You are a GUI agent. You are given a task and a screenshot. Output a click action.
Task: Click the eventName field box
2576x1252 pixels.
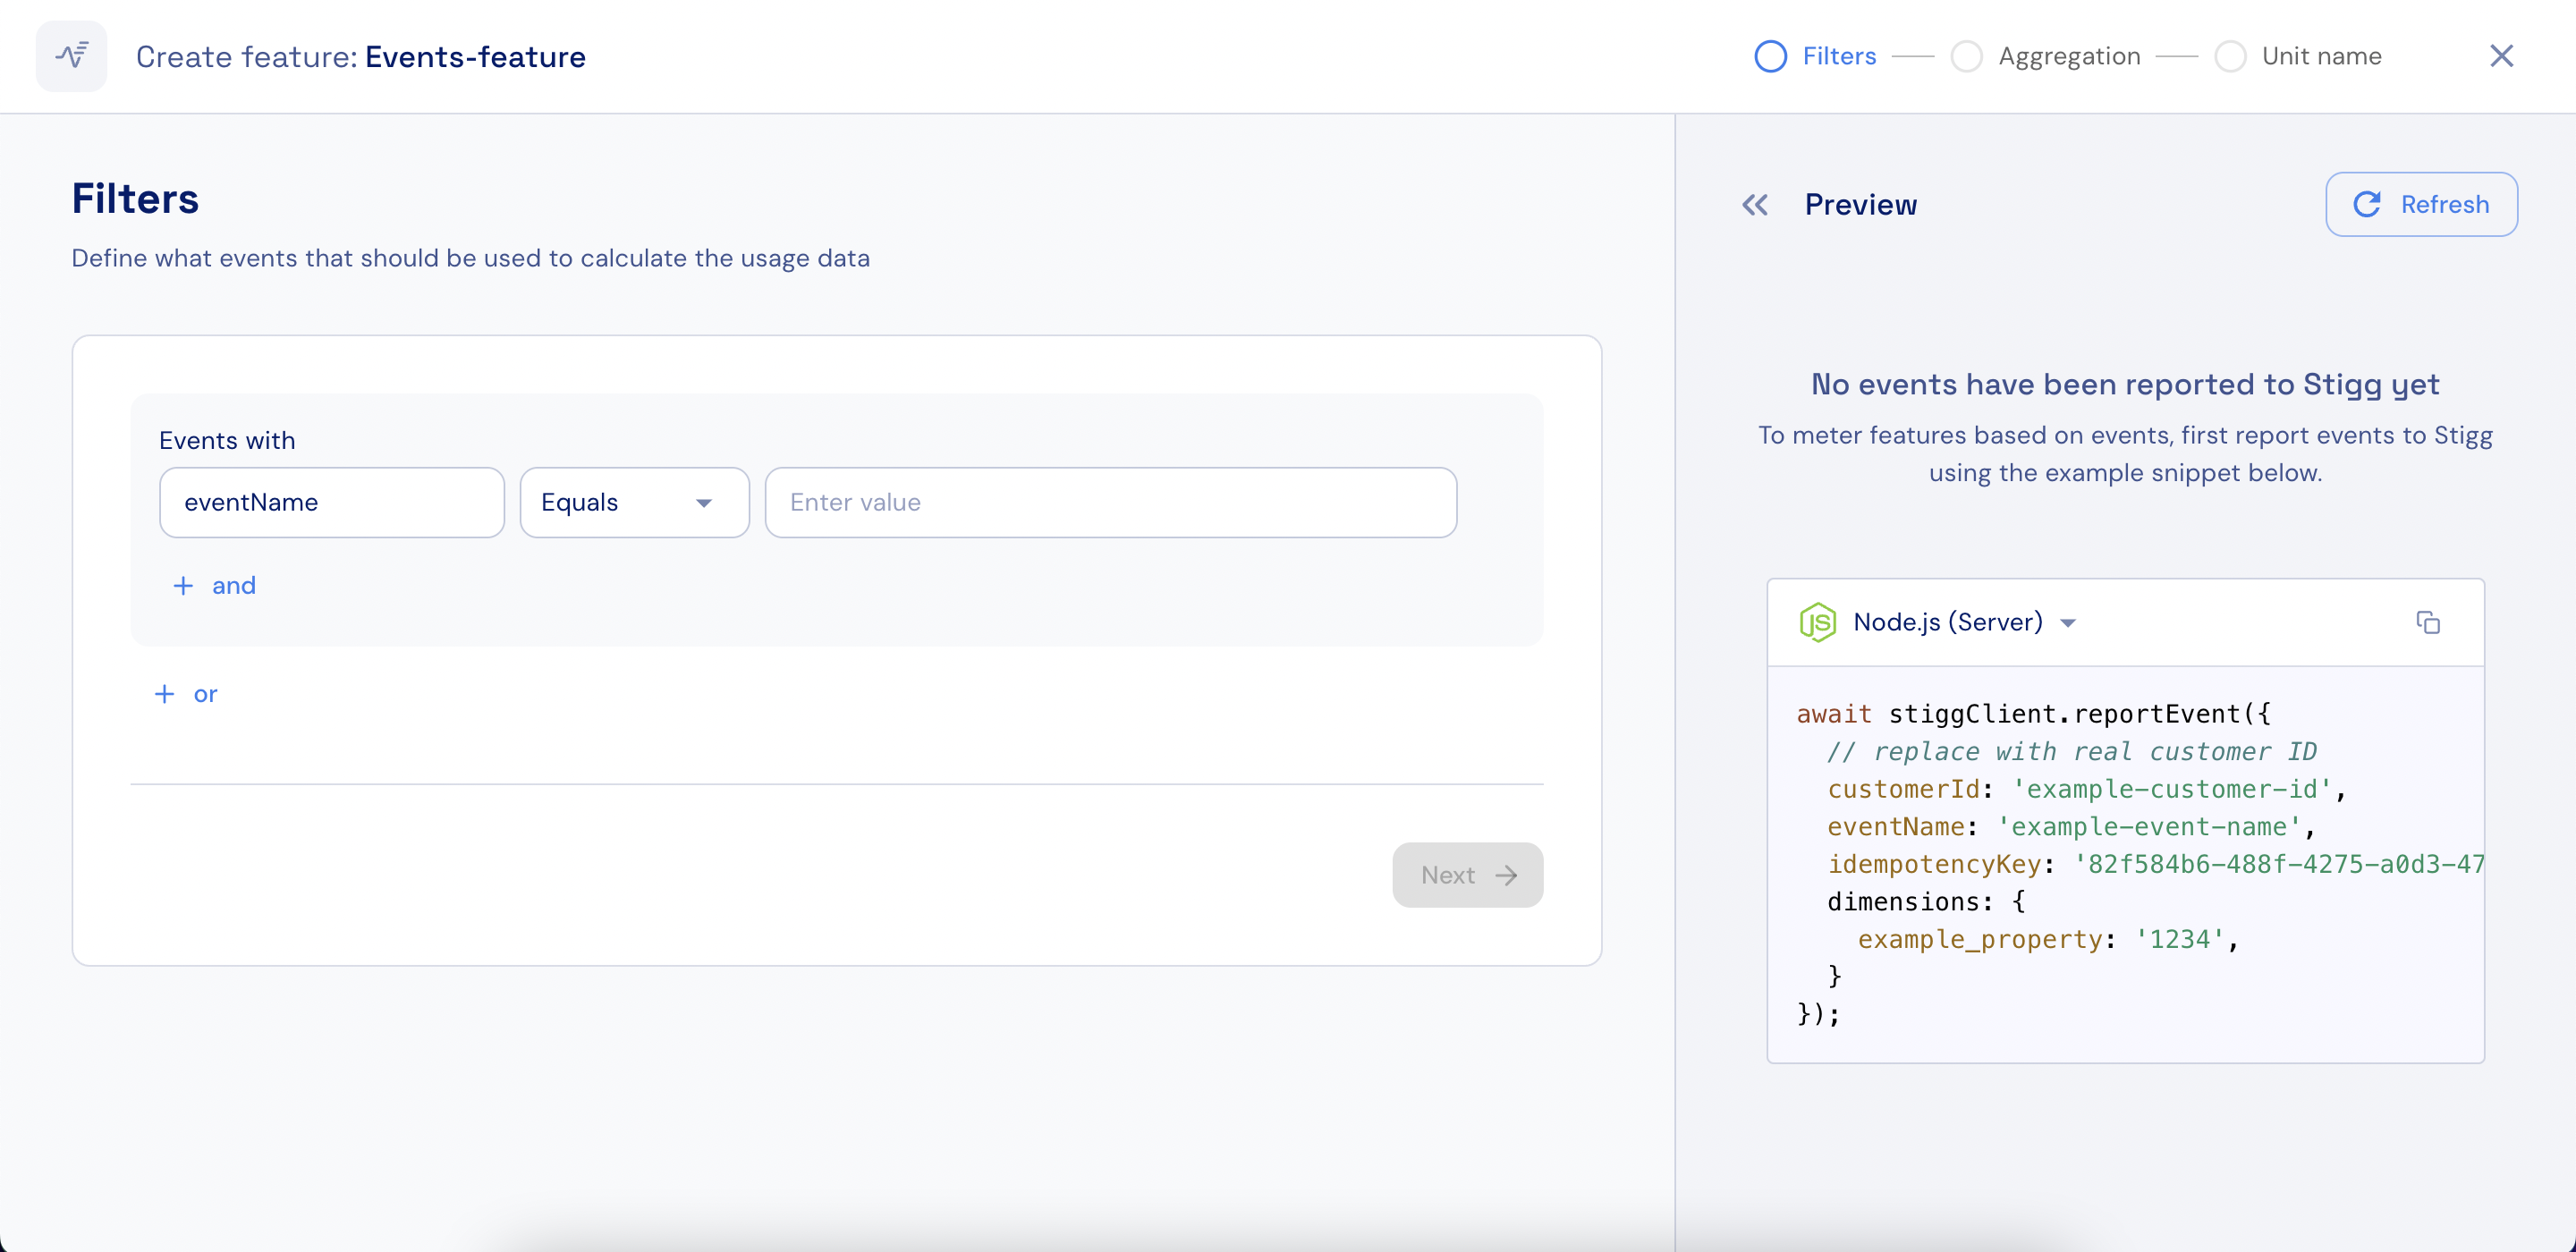(x=331, y=503)
